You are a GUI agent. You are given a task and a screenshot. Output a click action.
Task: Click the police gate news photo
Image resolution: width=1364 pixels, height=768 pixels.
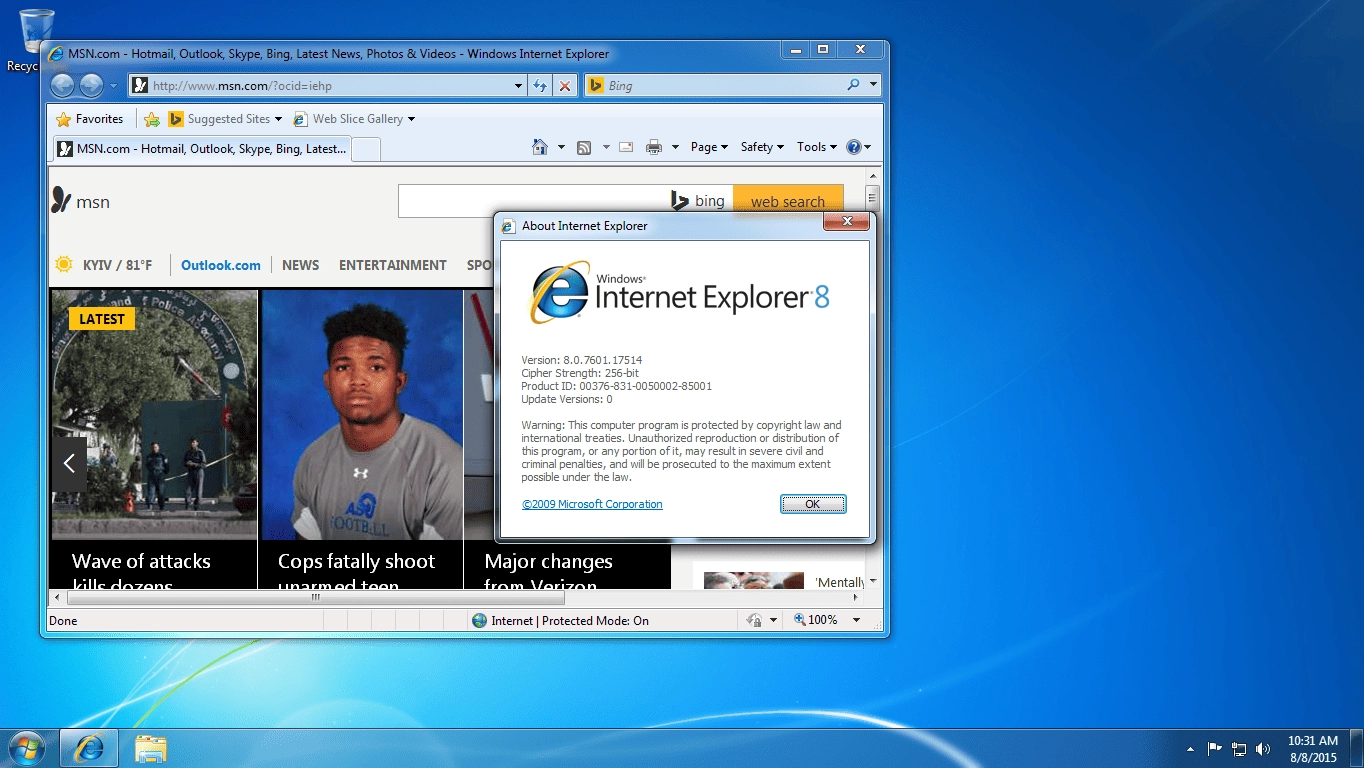(x=154, y=415)
